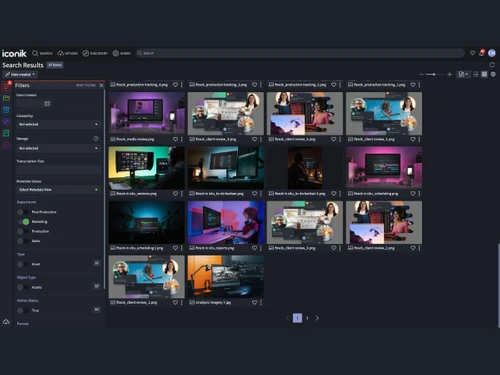The height and width of the screenshot is (375, 500).
Task: Favorite flock_media review.png
Action: 175,139
